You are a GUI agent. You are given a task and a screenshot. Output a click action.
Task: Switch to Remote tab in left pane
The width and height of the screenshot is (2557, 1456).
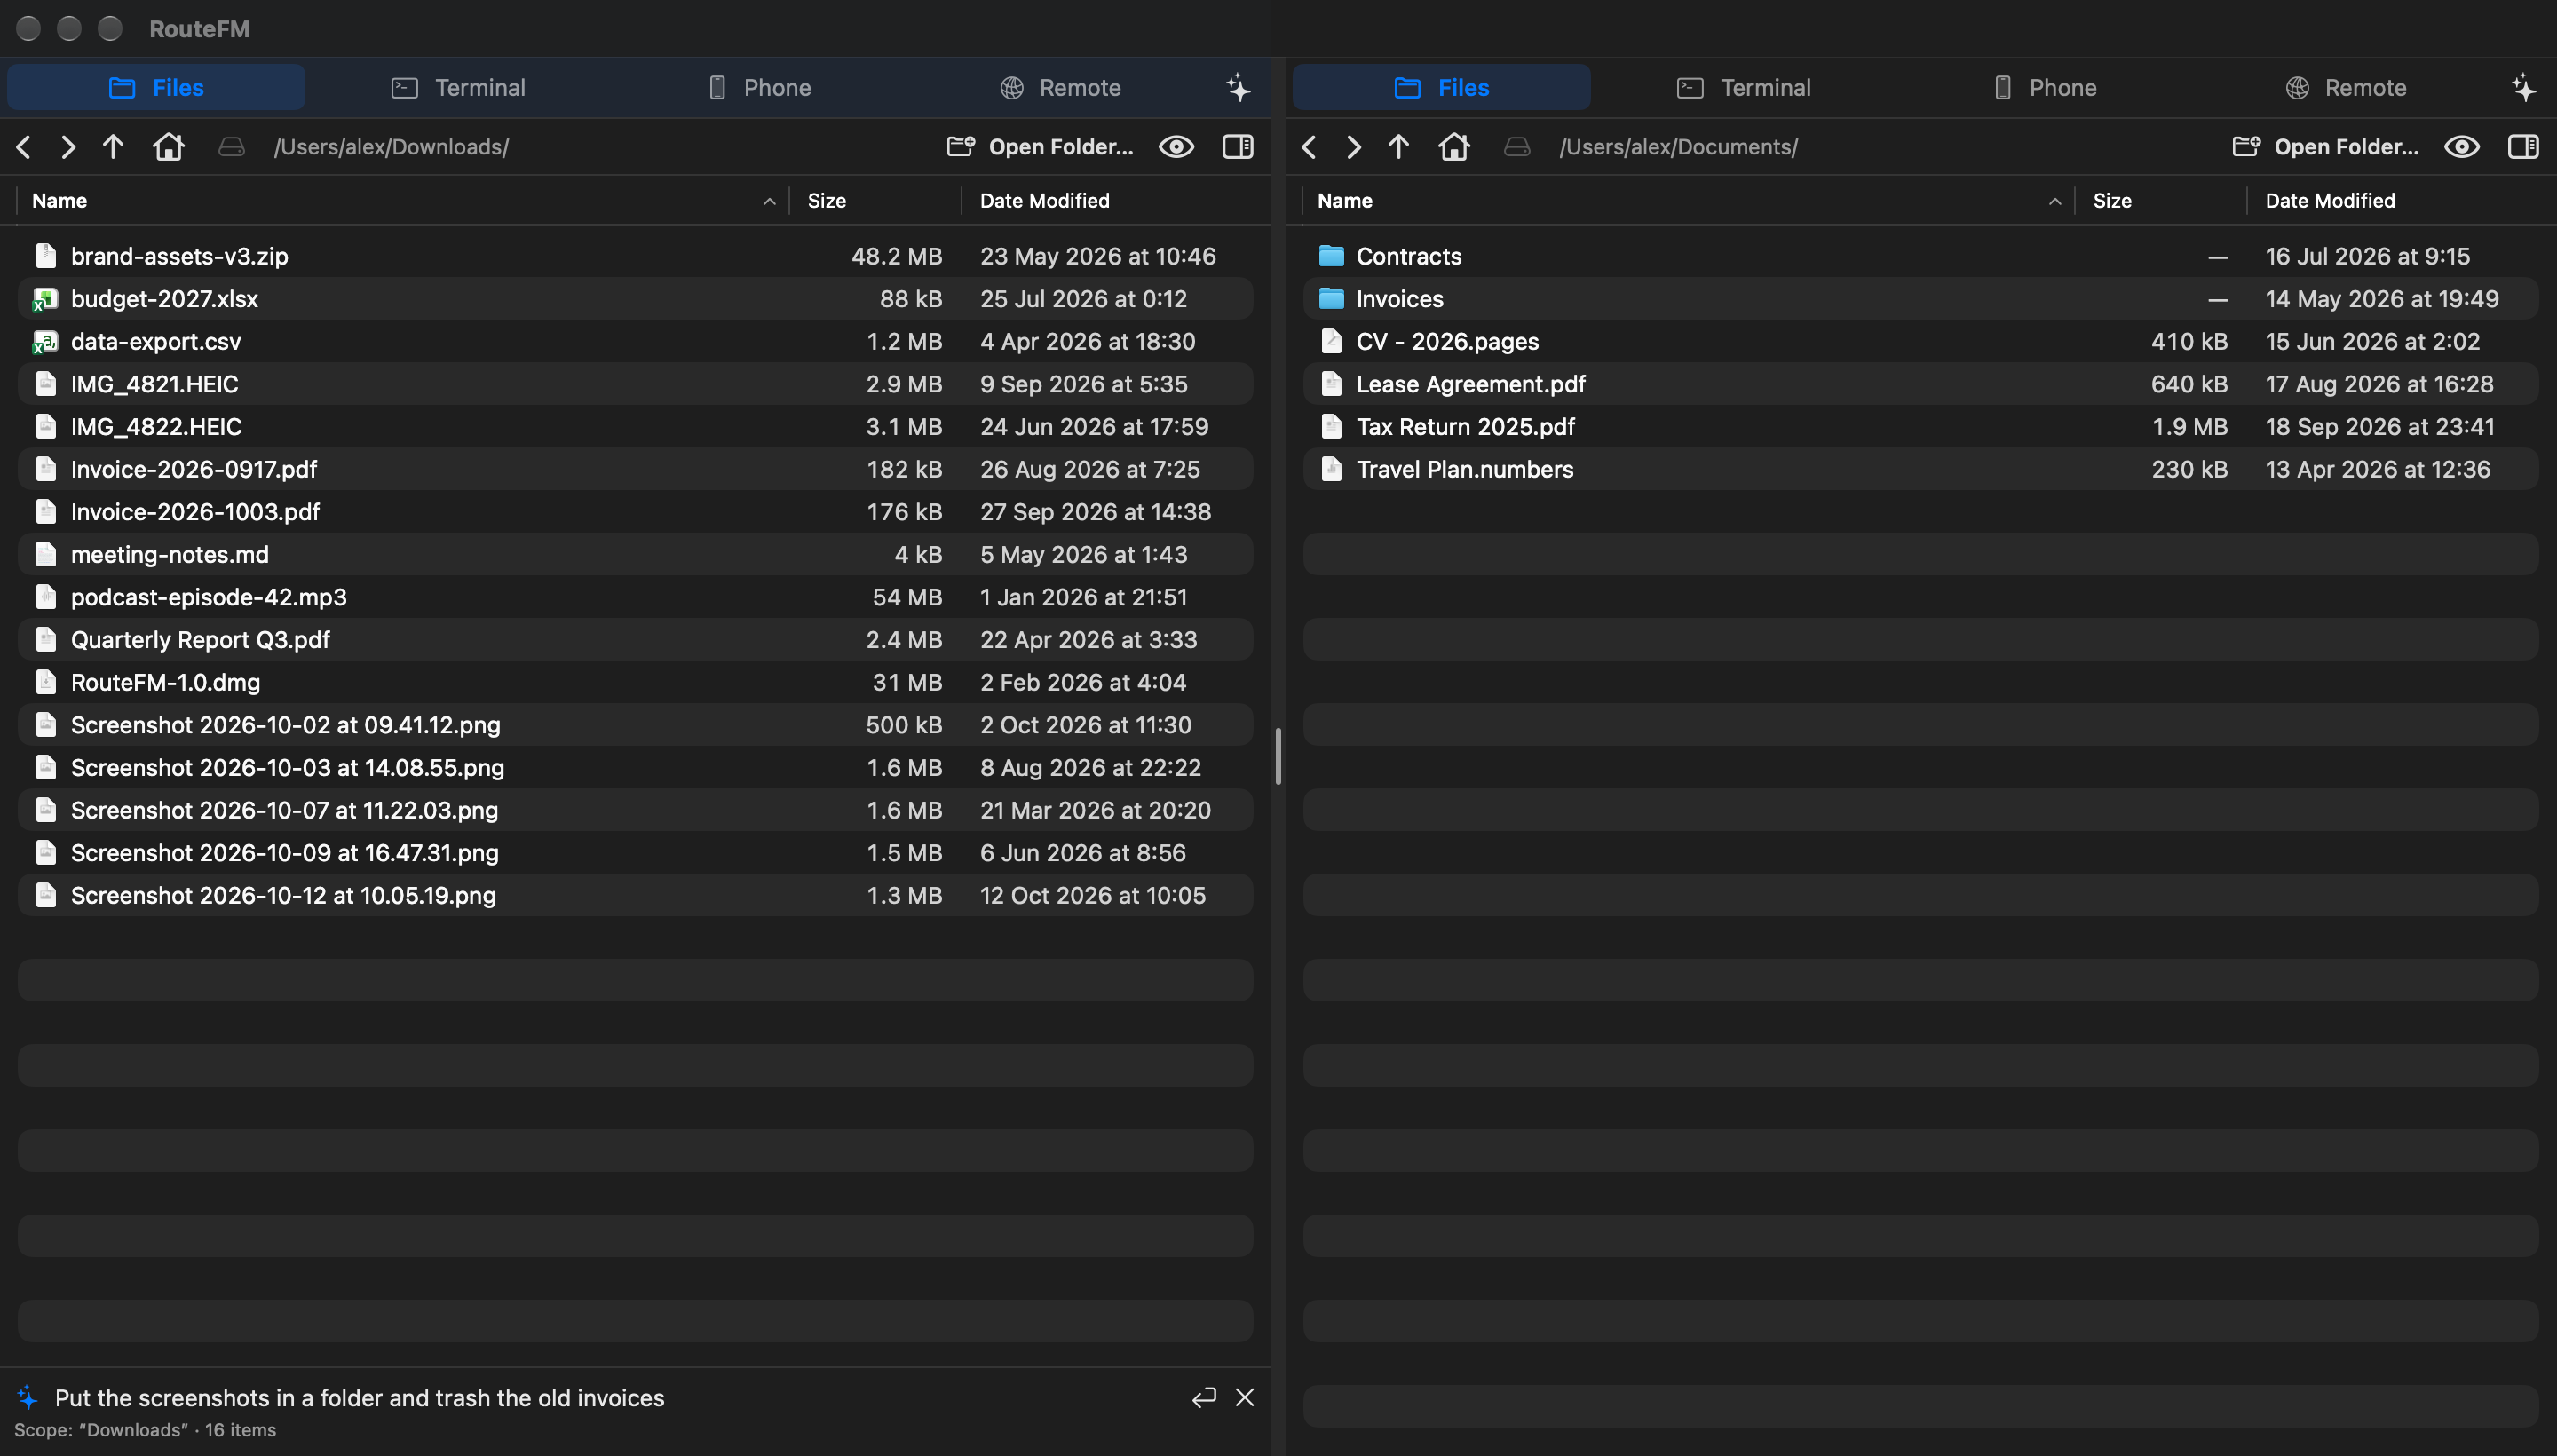(1060, 88)
